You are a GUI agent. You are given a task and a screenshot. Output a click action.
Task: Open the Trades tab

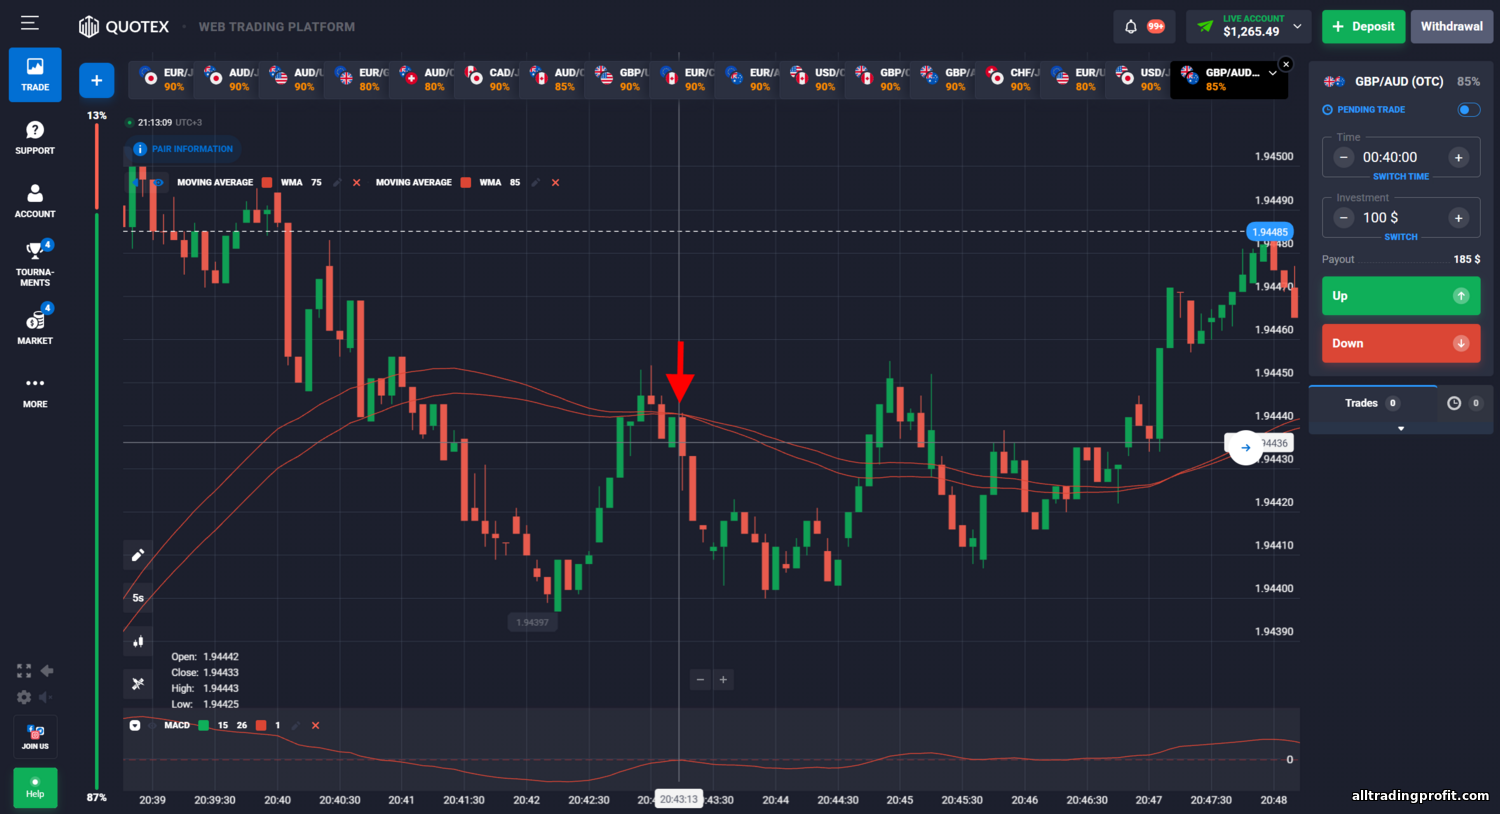[1372, 403]
